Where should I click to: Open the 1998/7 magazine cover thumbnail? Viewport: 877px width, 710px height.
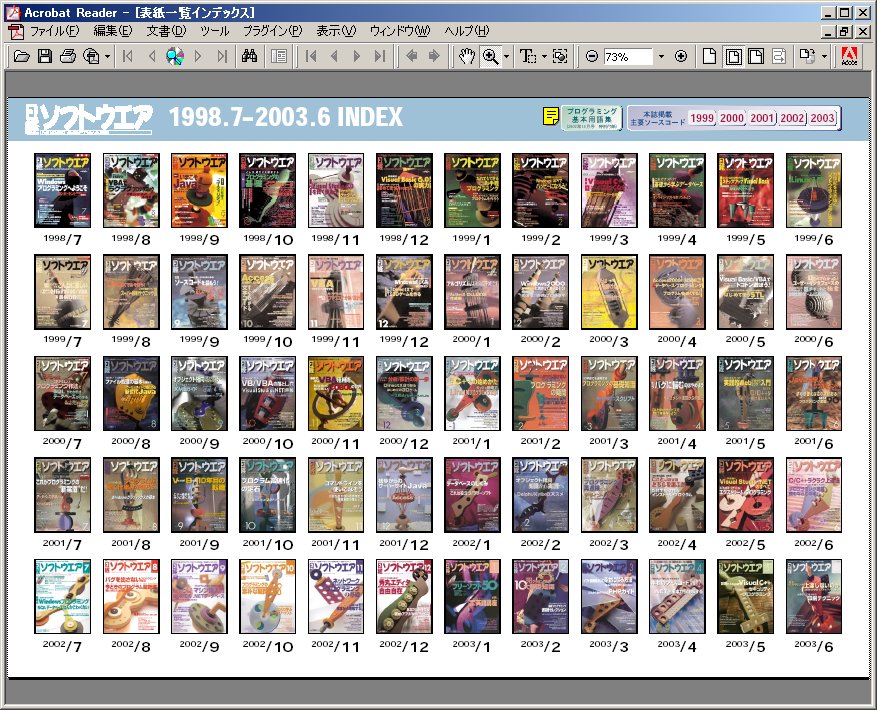pos(63,190)
